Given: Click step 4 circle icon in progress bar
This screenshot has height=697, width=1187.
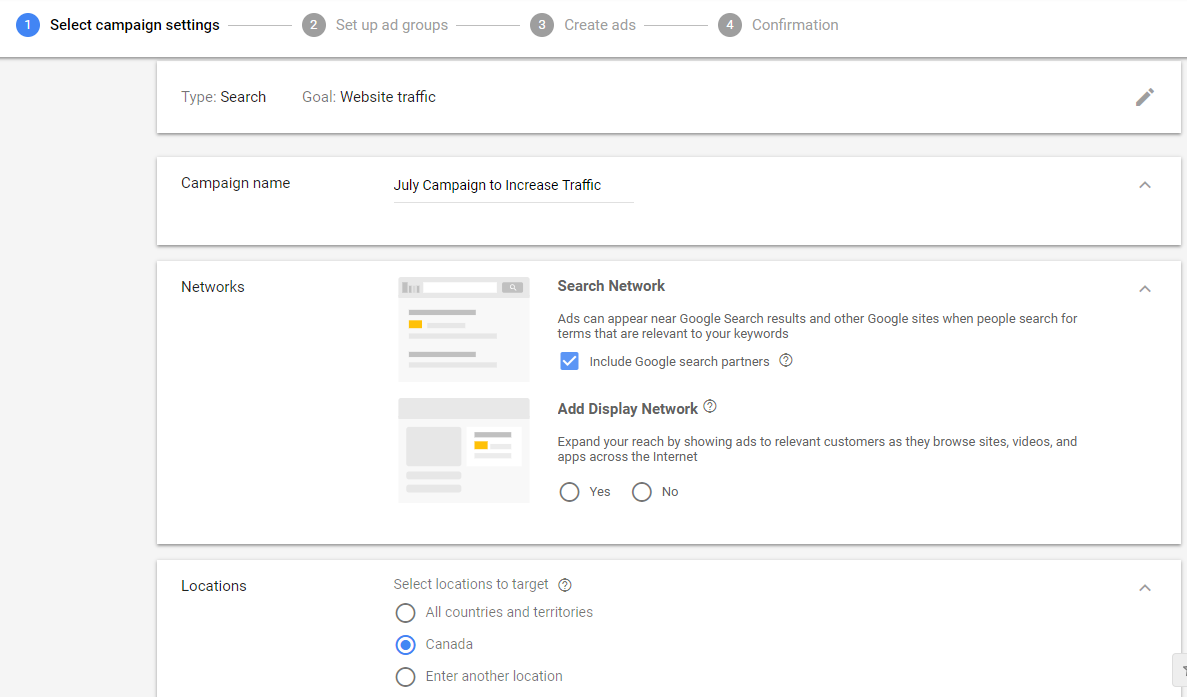Looking at the screenshot, I should (x=730, y=25).
